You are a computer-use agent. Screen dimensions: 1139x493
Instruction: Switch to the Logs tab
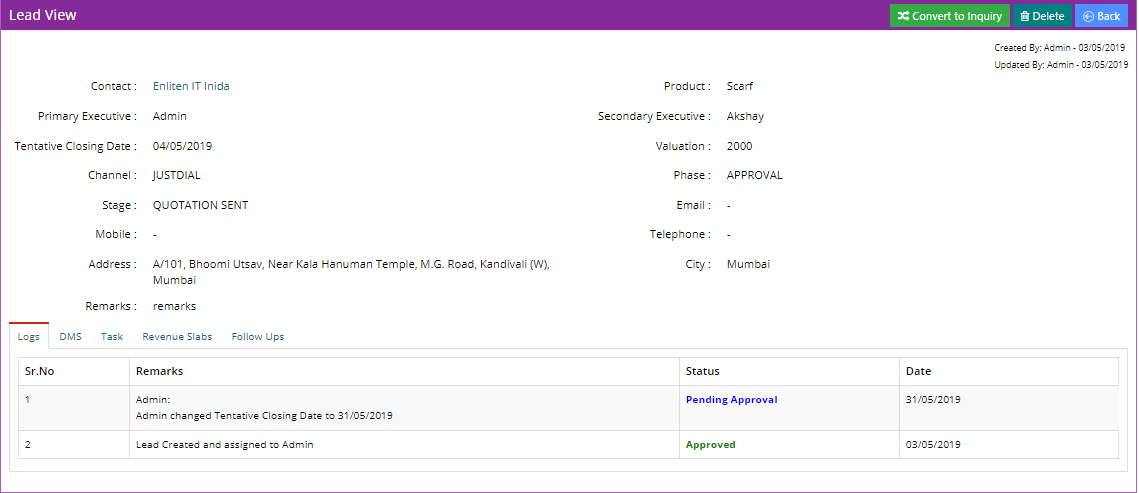29,337
